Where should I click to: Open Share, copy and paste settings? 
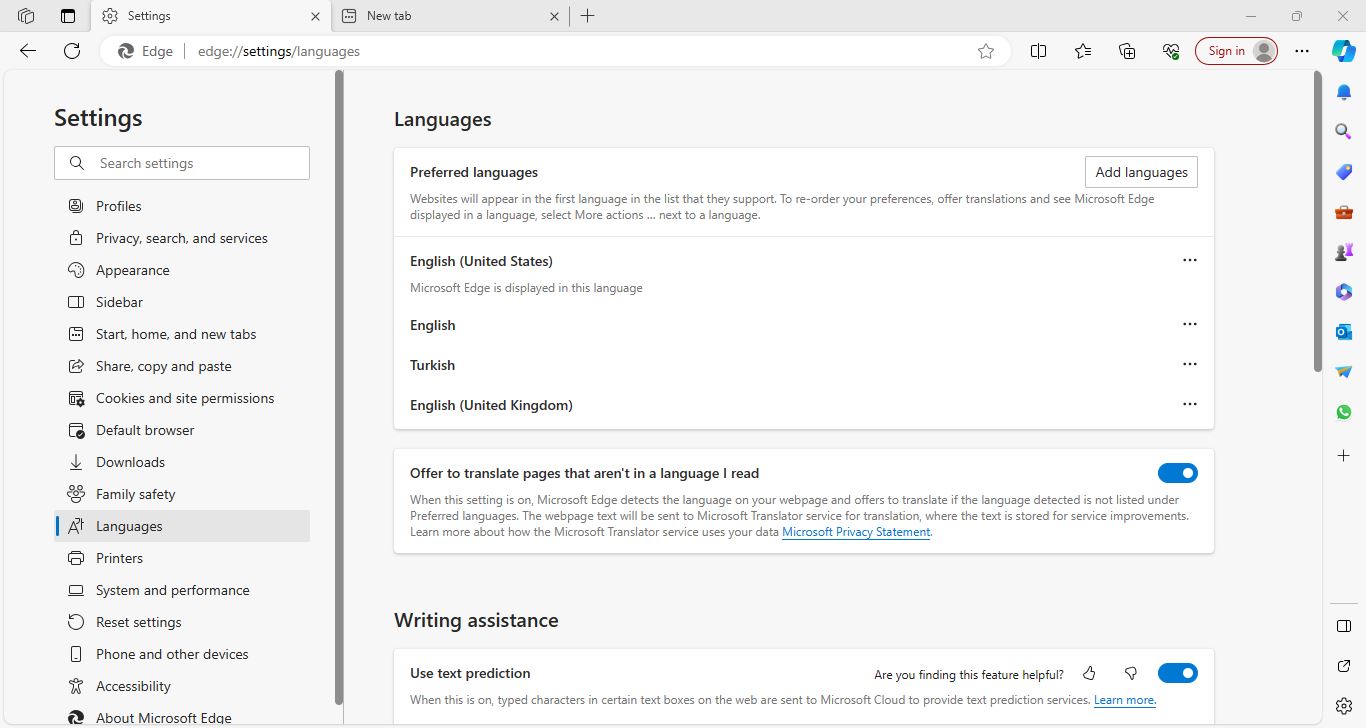pos(182,366)
